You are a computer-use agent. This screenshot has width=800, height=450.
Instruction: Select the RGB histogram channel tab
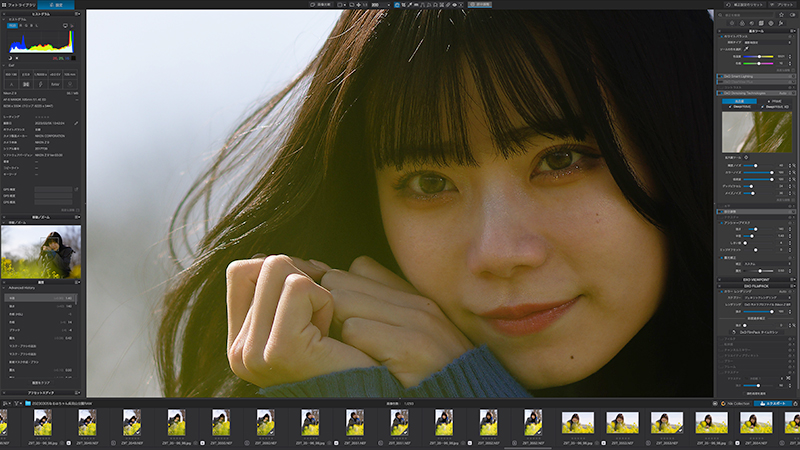coord(12,26)
